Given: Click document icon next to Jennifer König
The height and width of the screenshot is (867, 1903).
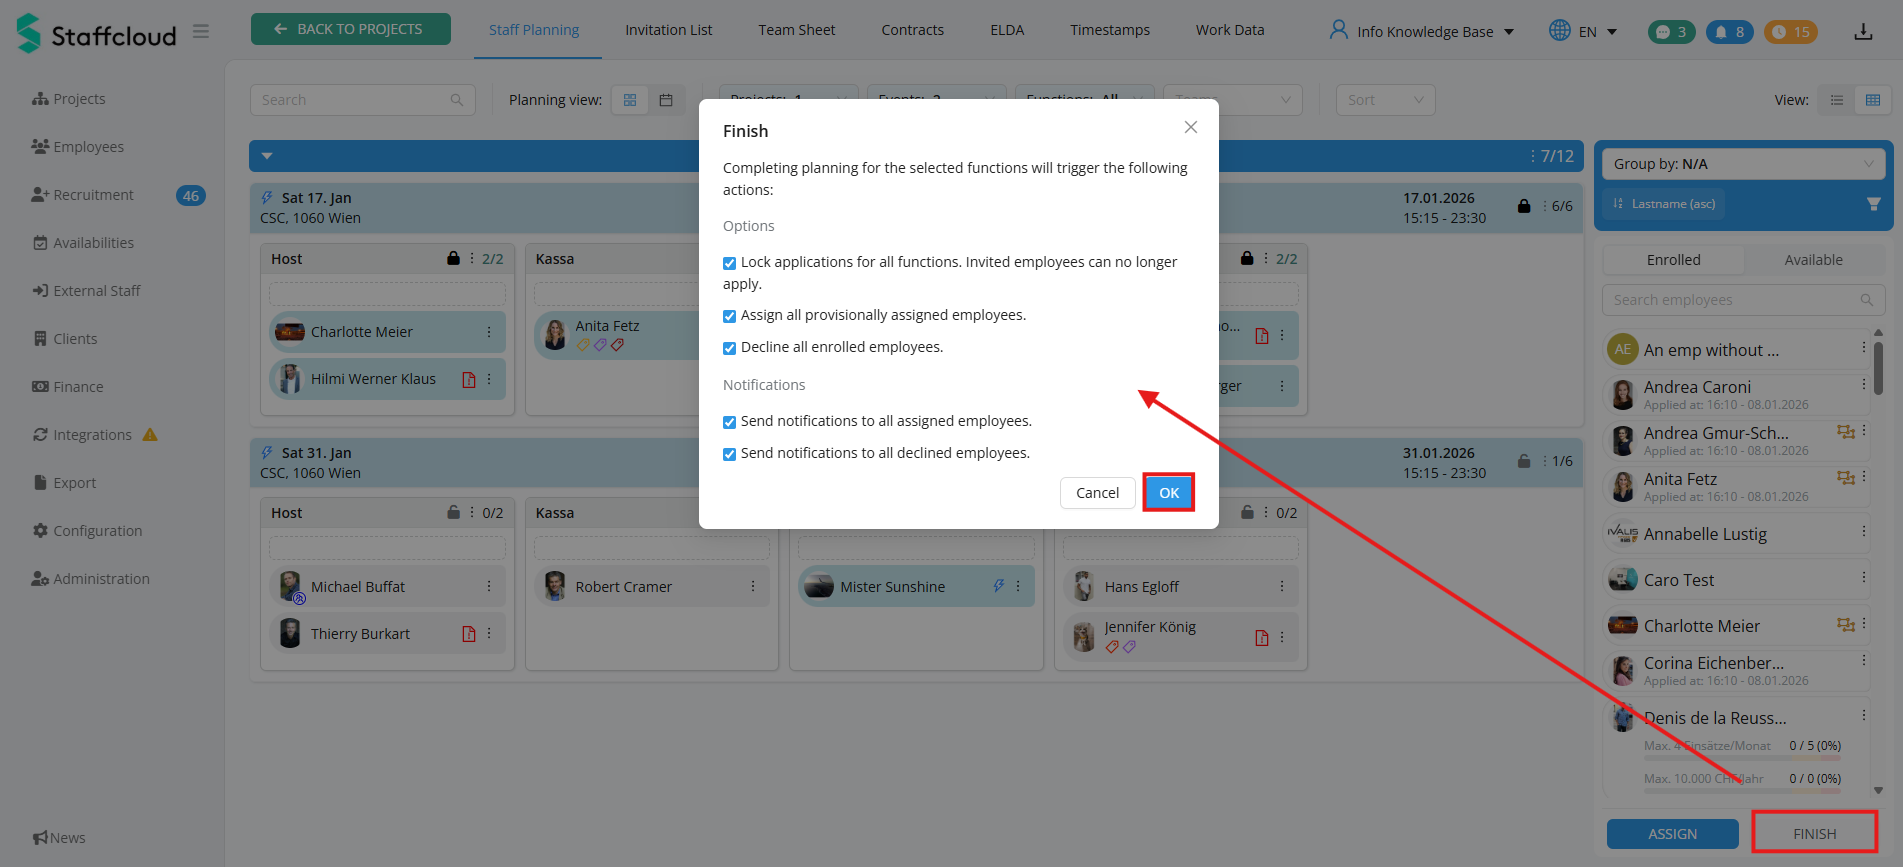Looking at the screenshot, I should coord(1262,638).
